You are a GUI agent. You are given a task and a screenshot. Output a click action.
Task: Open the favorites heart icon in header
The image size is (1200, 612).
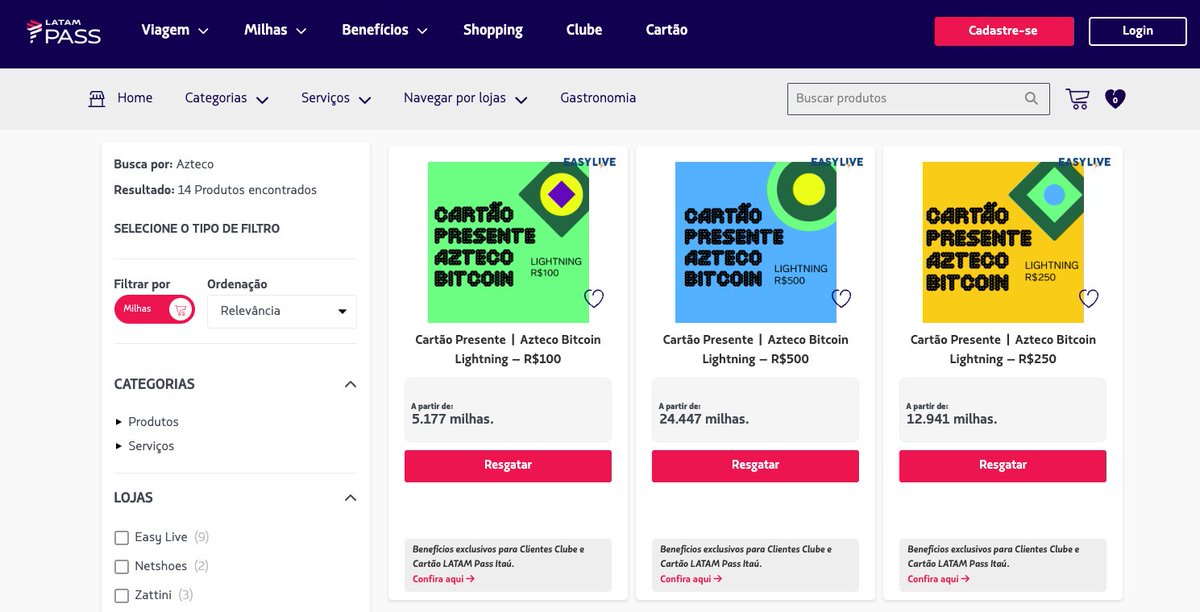1115,98
